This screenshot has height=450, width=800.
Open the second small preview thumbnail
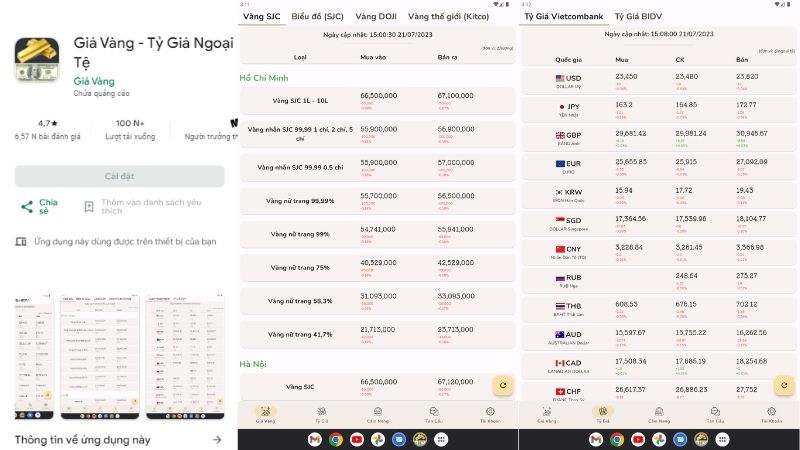coord(100,357)
